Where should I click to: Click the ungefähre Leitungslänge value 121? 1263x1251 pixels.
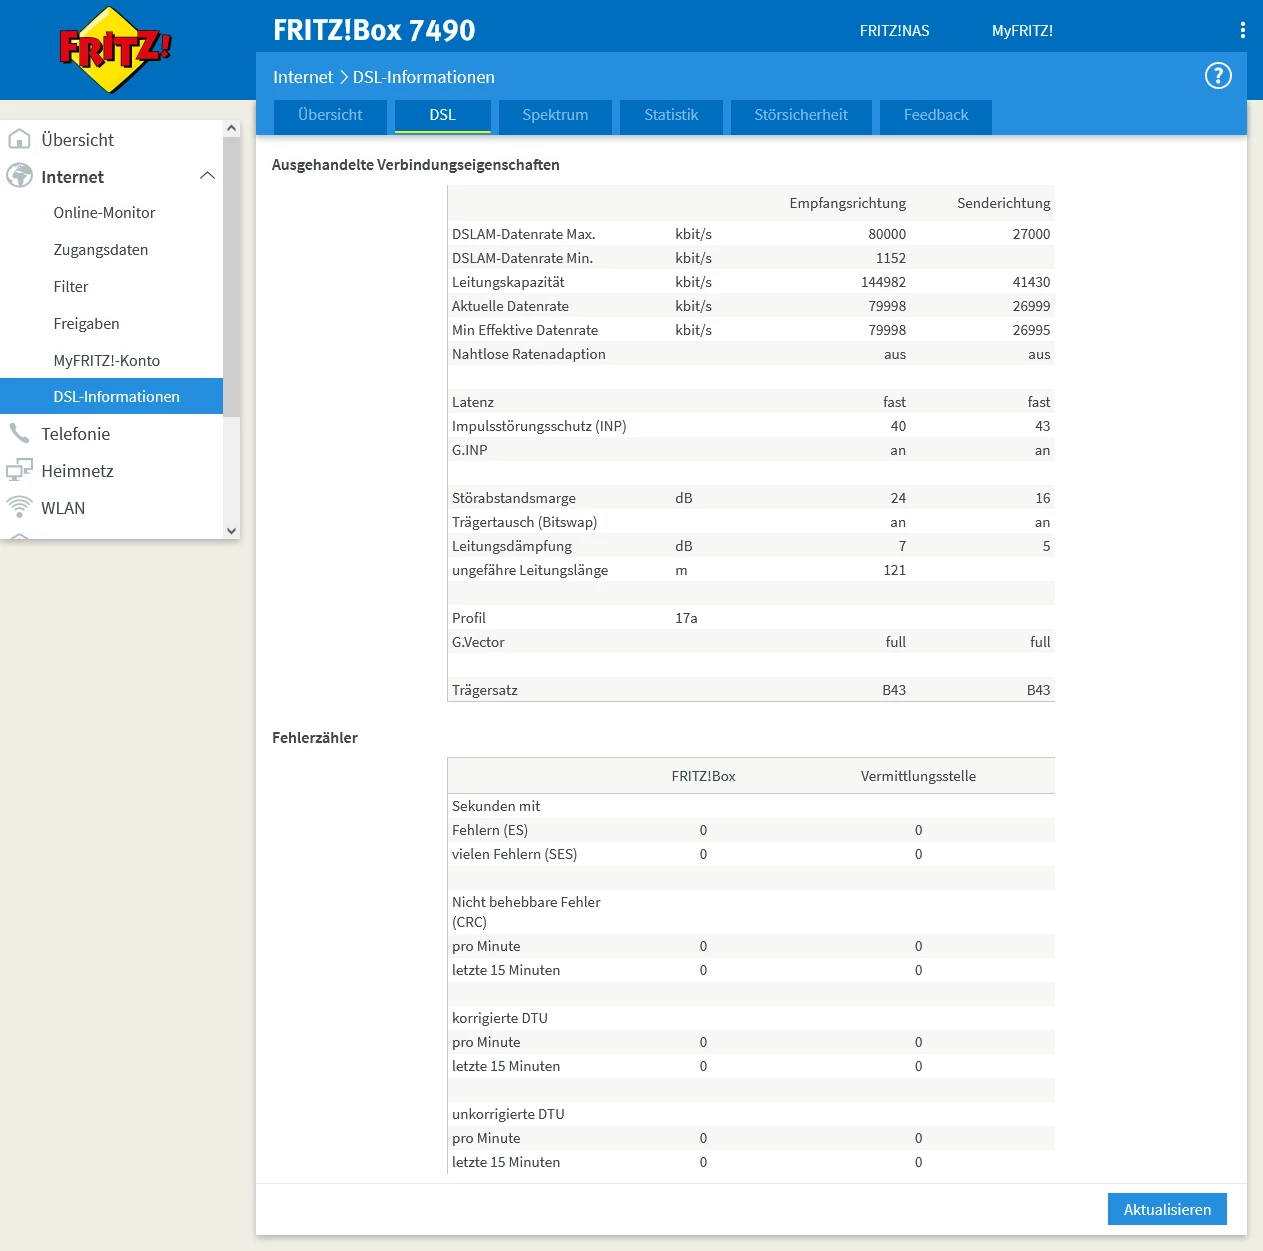tap(894, 570)
